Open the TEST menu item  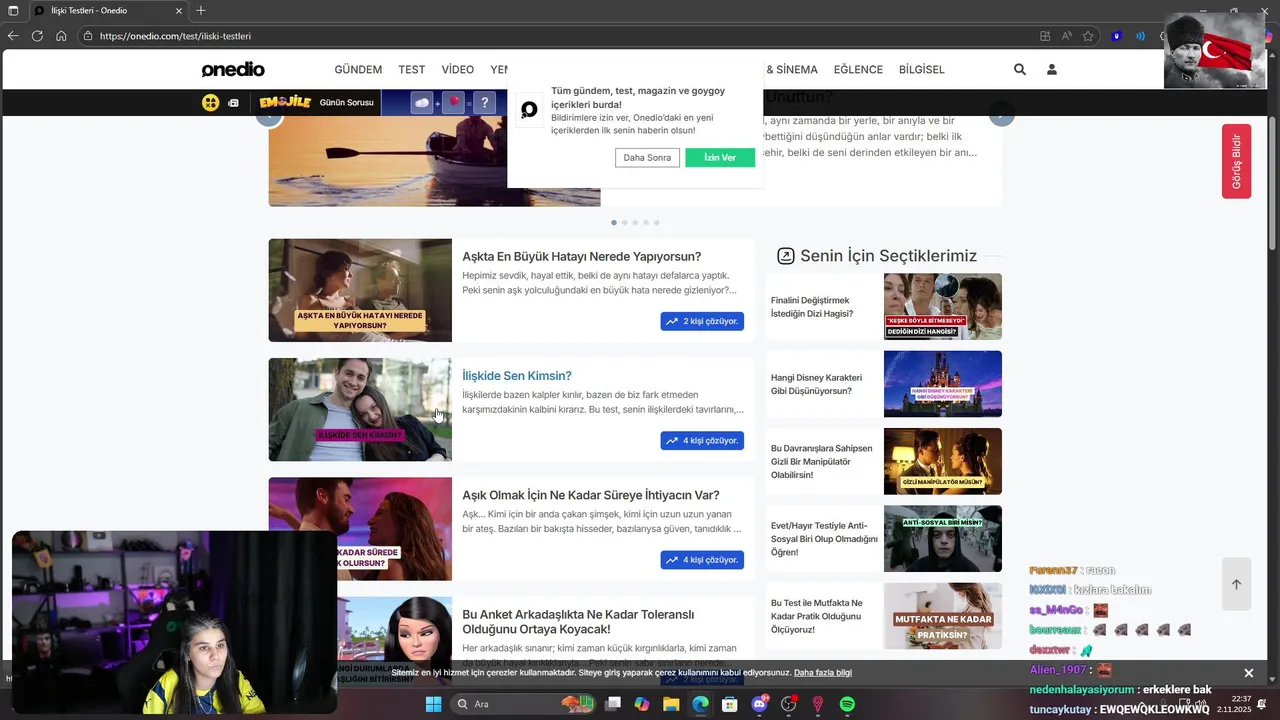pyautogui.click(x=412, y=70)
